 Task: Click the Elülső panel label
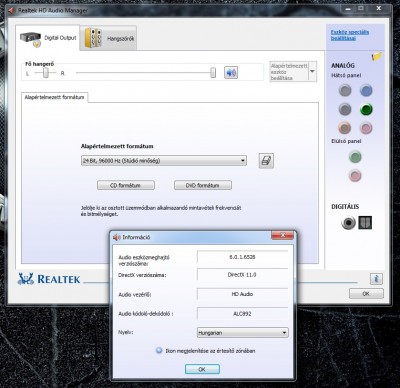click(346, 141)
